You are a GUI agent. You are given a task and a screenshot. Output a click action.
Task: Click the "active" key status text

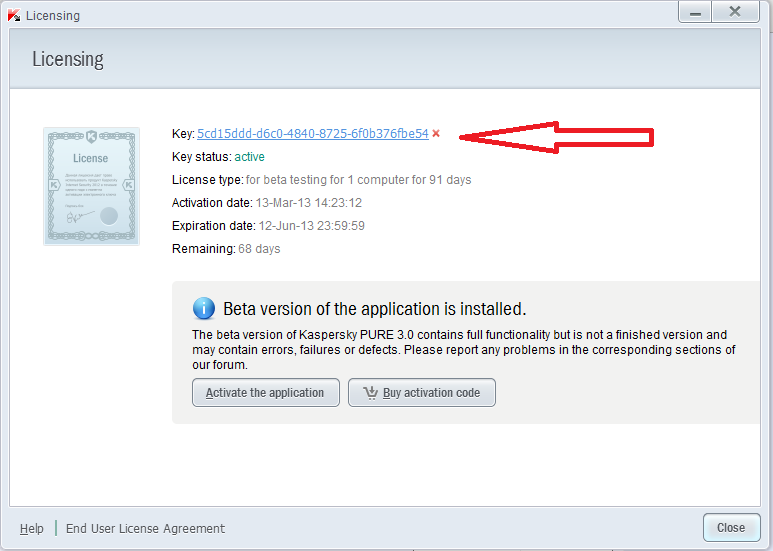(x=249, y=157)
